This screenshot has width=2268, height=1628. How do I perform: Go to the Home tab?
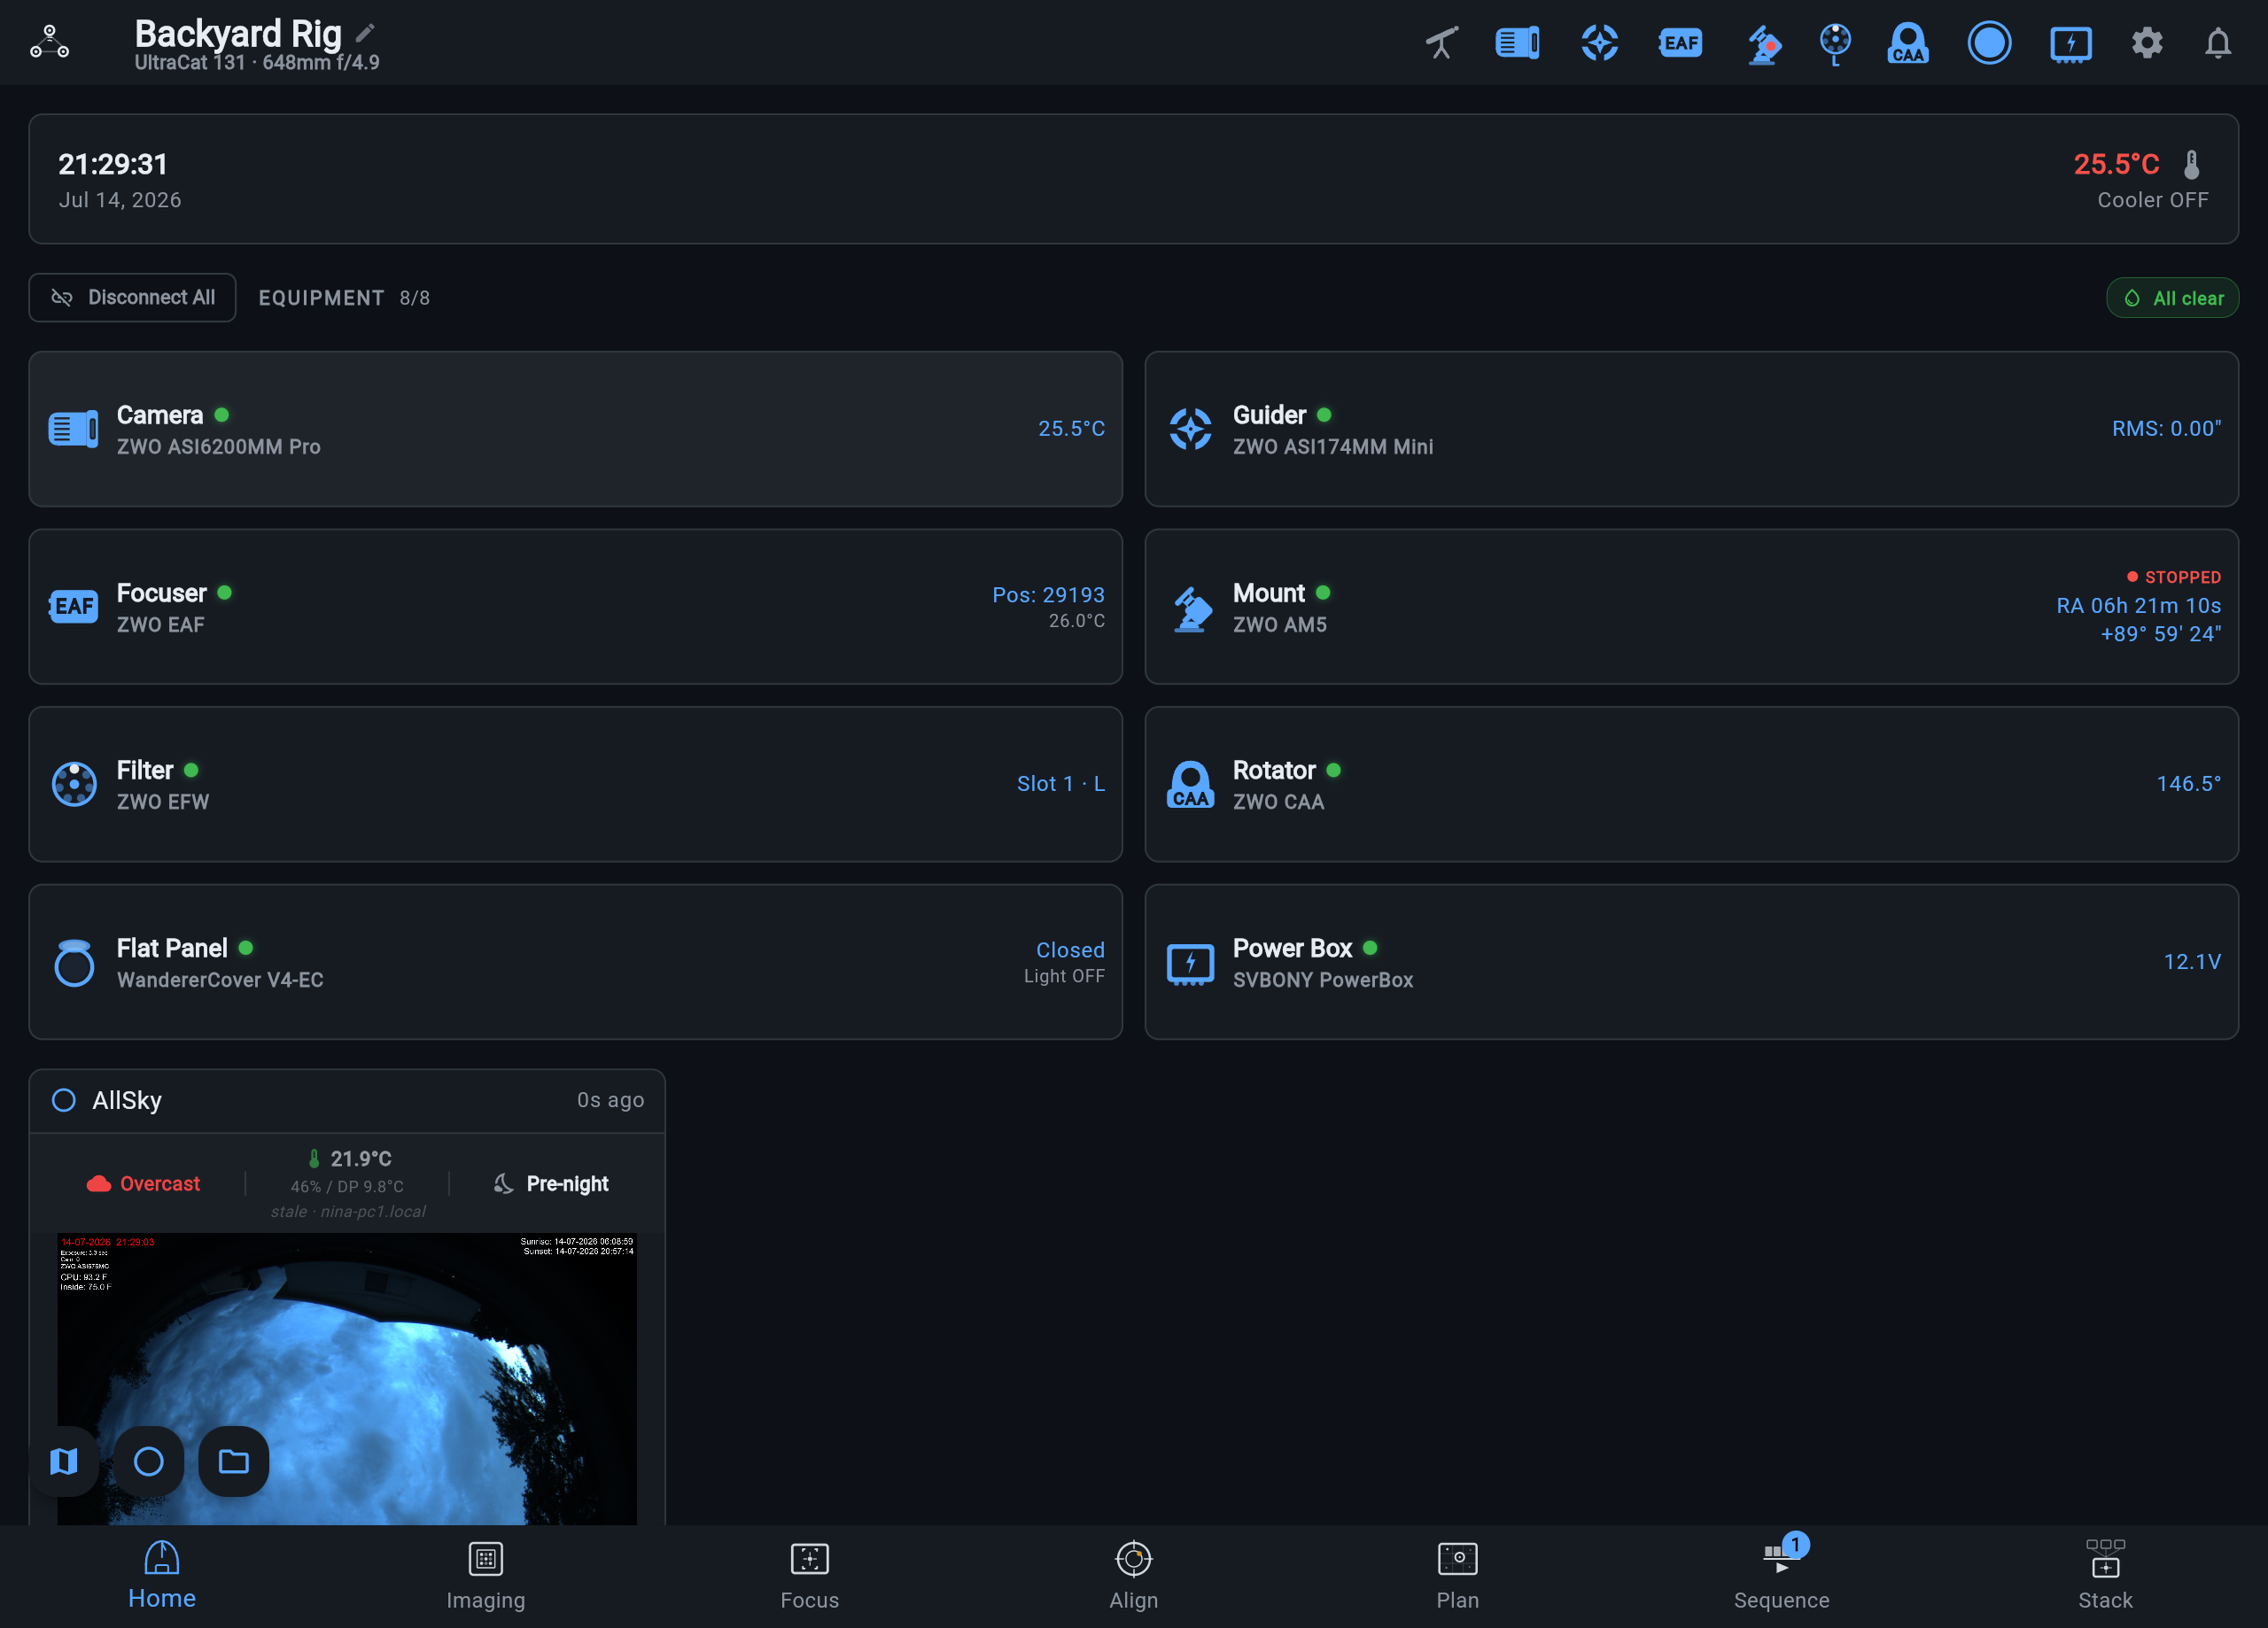click(162, 1575)
